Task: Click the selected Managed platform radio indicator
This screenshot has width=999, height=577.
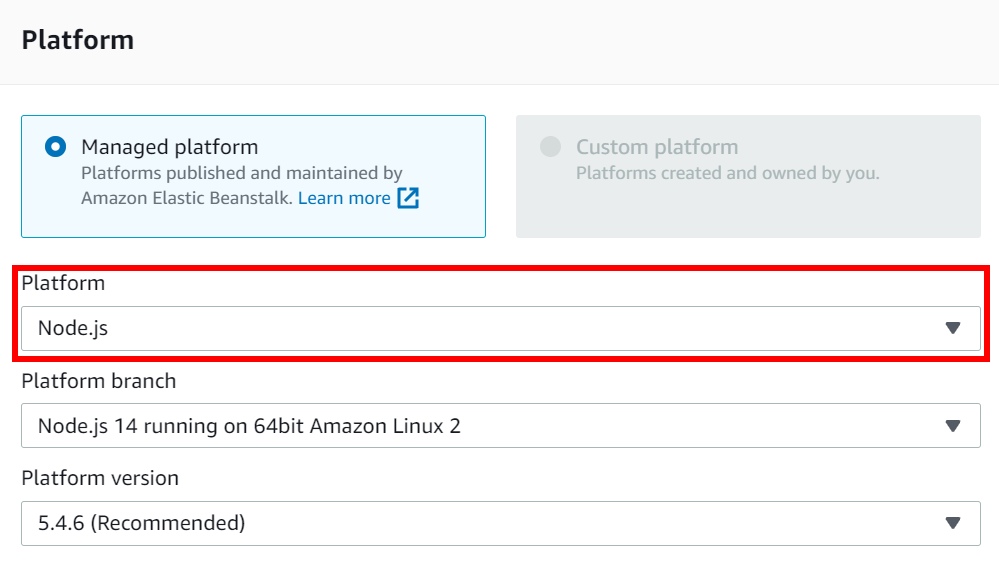Action: 55,146
